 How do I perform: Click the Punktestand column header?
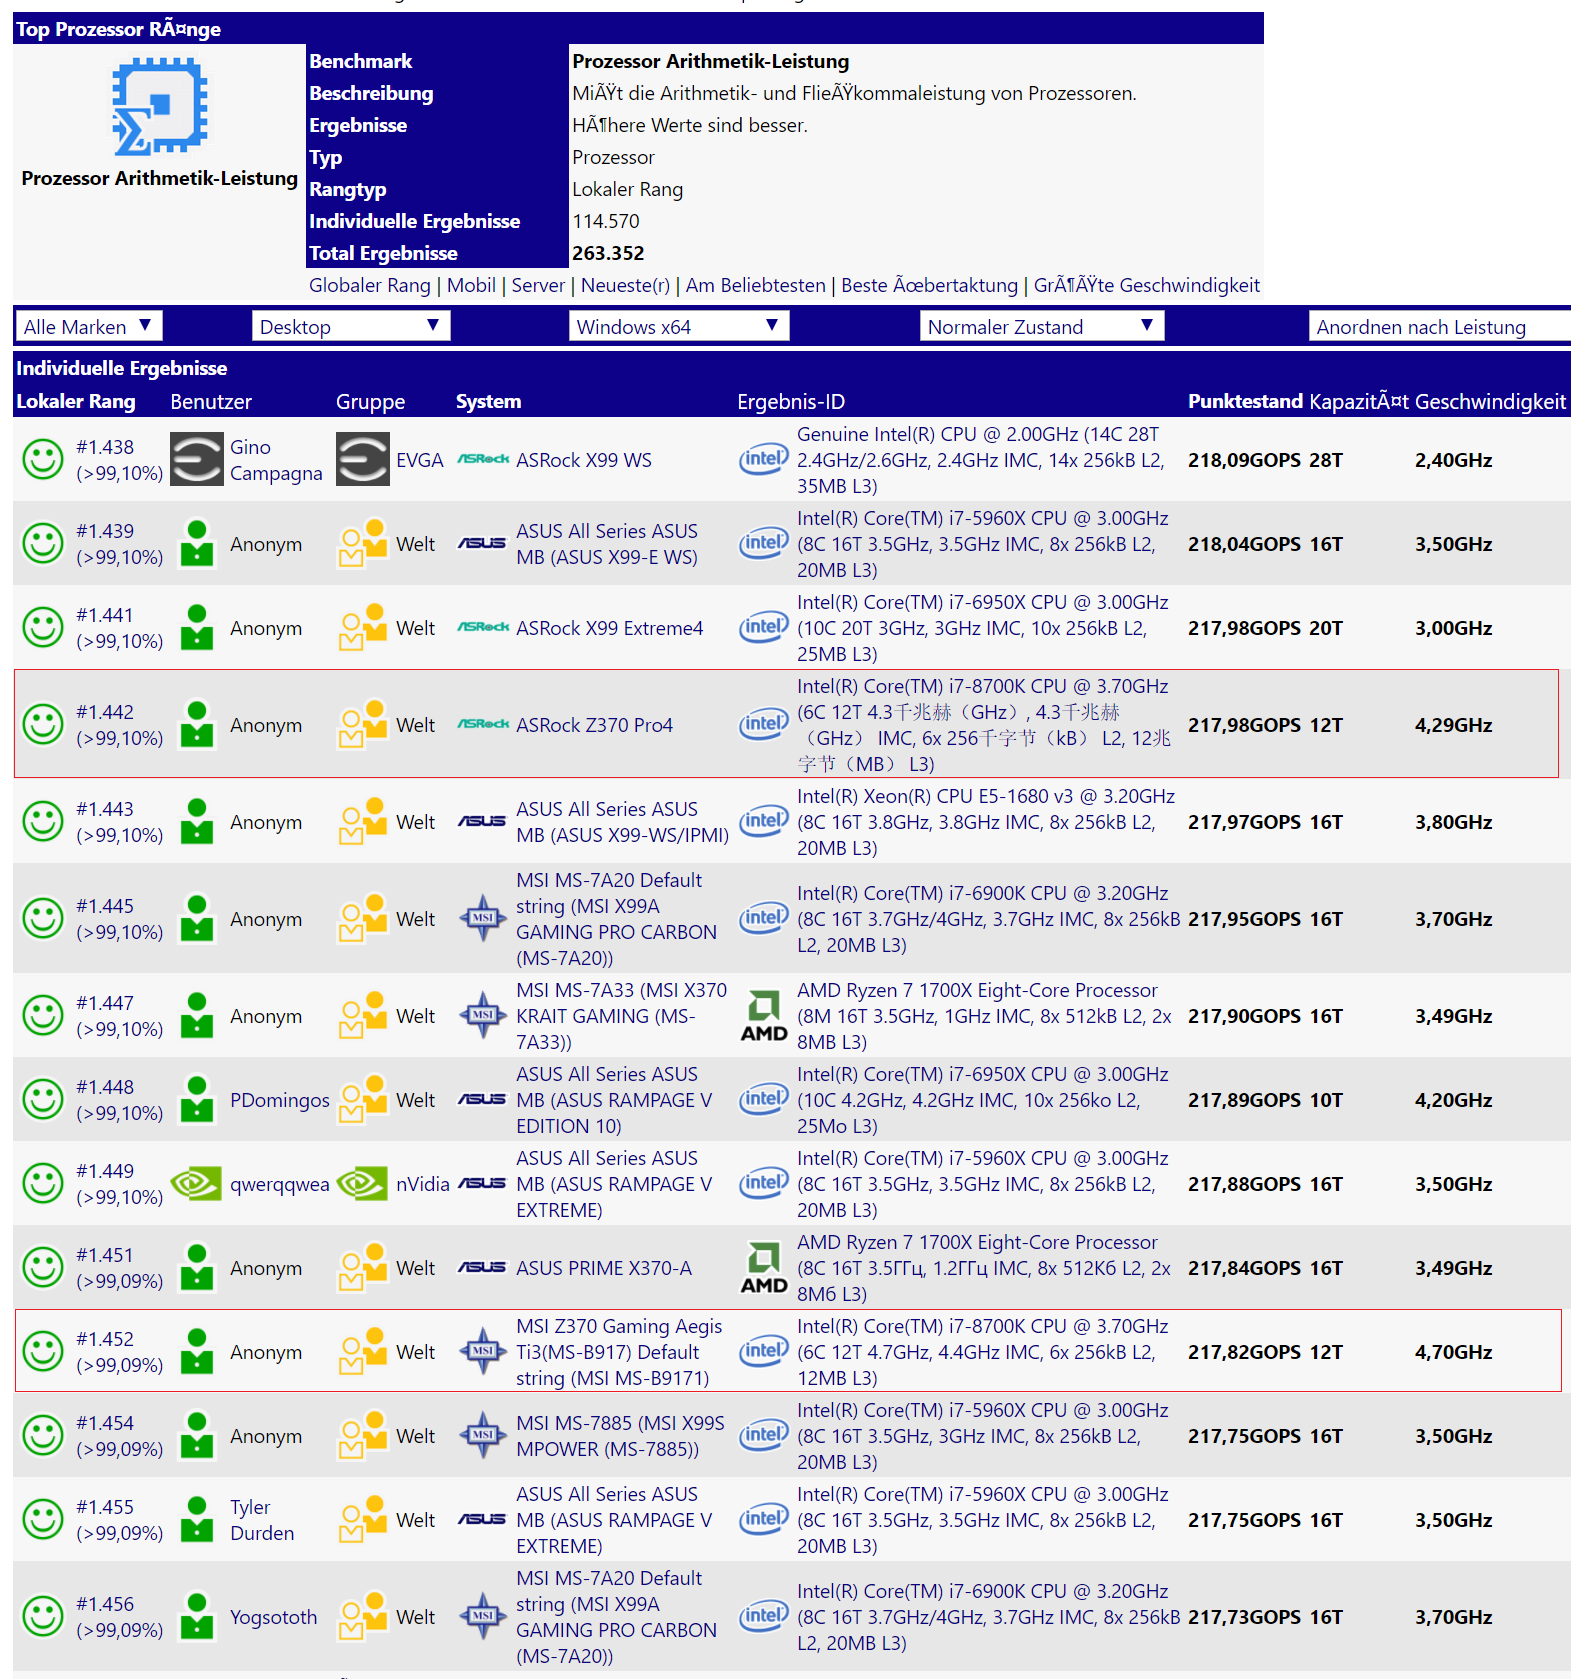pos(1245,401)
